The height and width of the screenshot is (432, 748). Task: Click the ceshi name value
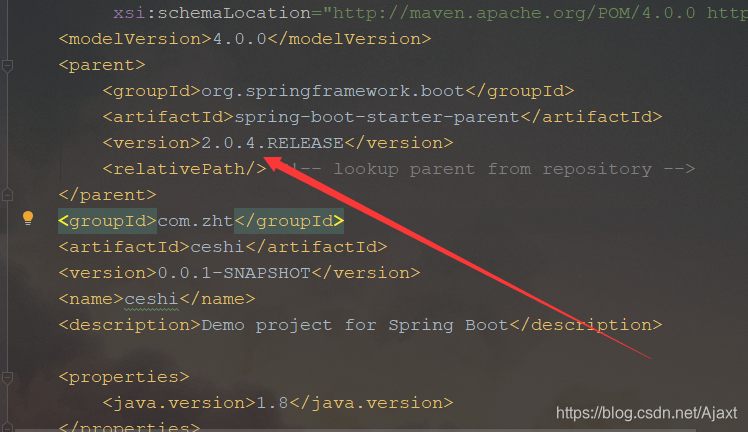pyautogui.click(x=151, y=299)
